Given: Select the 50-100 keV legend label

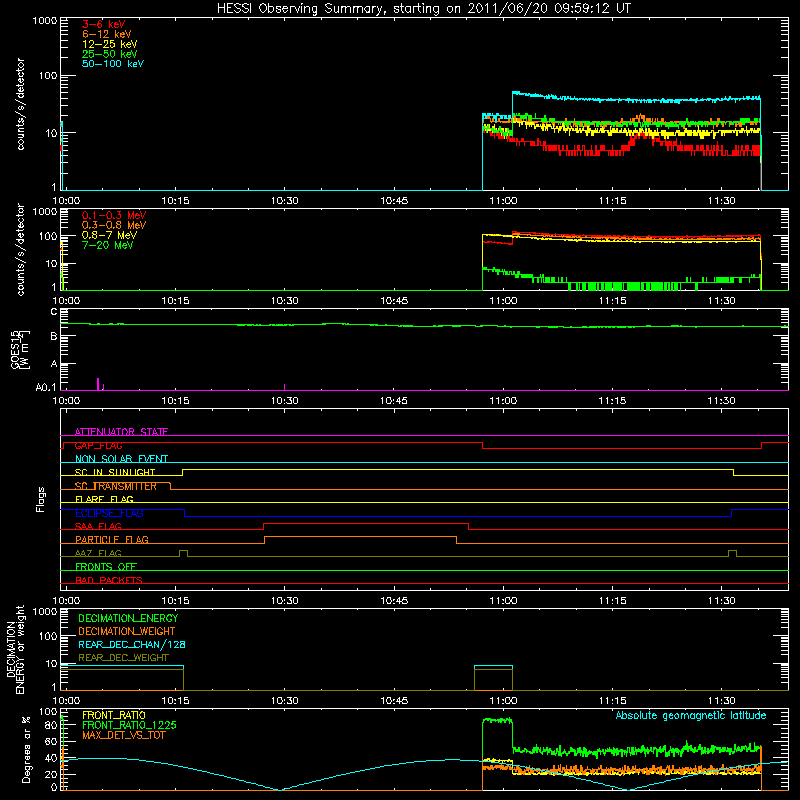Looking at the screenshot, I should tap(113, 64).
